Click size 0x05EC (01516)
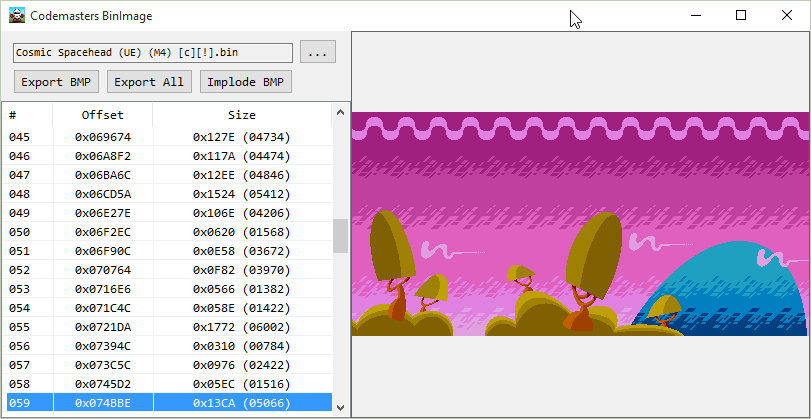811x419 pixels. pos(242,384)
